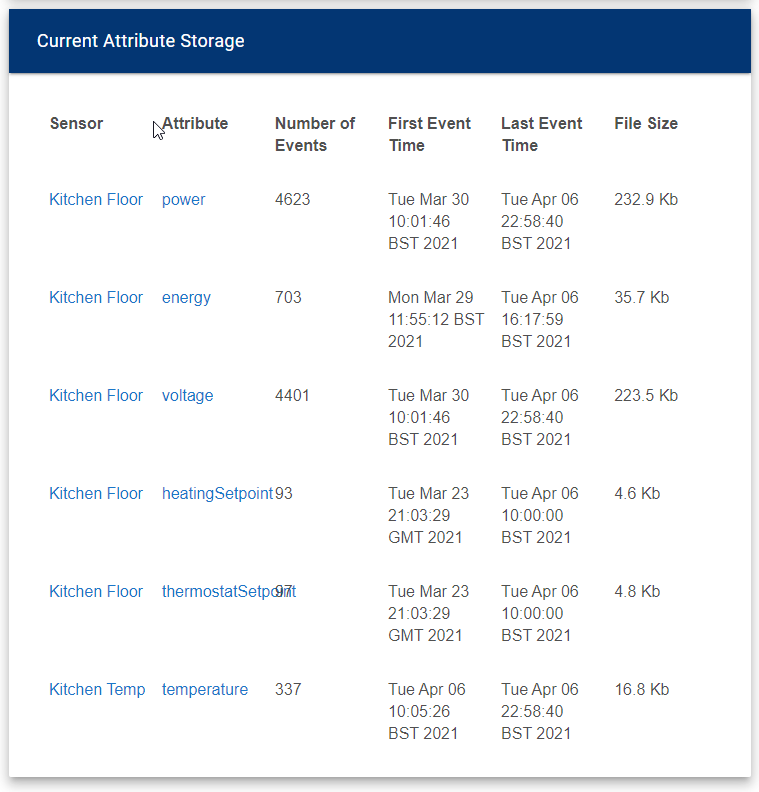Click the File Size column header
The width and height of the screenshot is (759, 792).
point(645,123)
